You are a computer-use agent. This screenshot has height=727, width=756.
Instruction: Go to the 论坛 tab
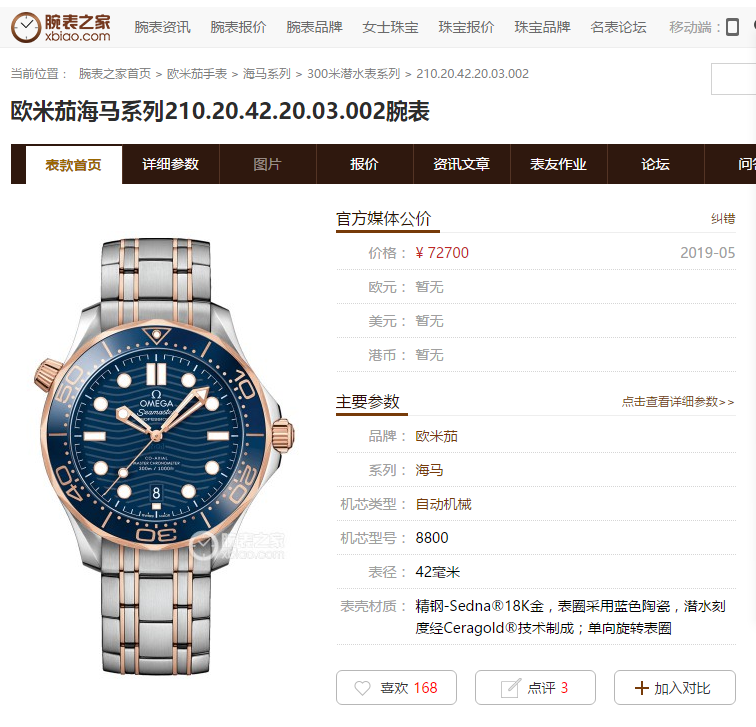coord(656,164)
